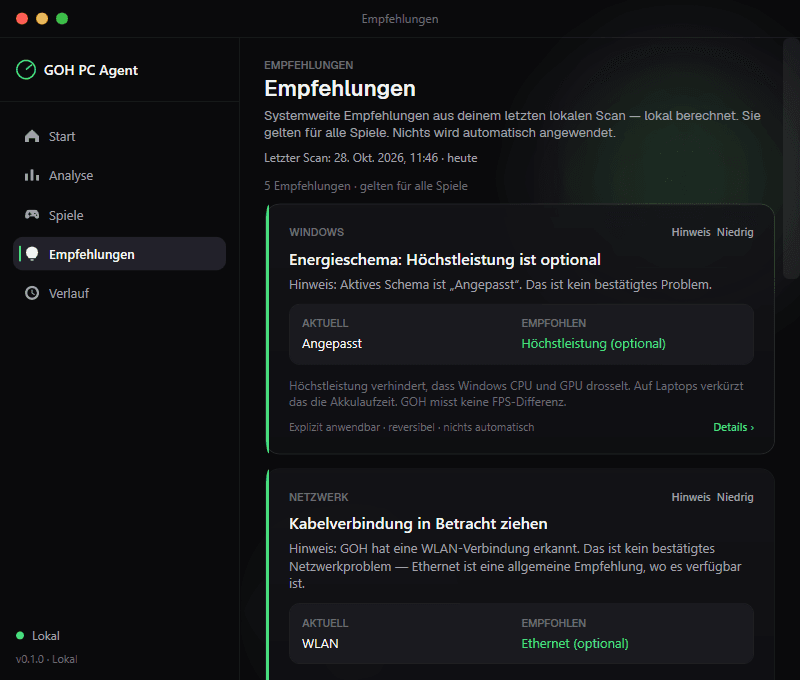
Task: Click the GOH PC Agent app name
Action: pyautogui.click(x=91, y=70)
